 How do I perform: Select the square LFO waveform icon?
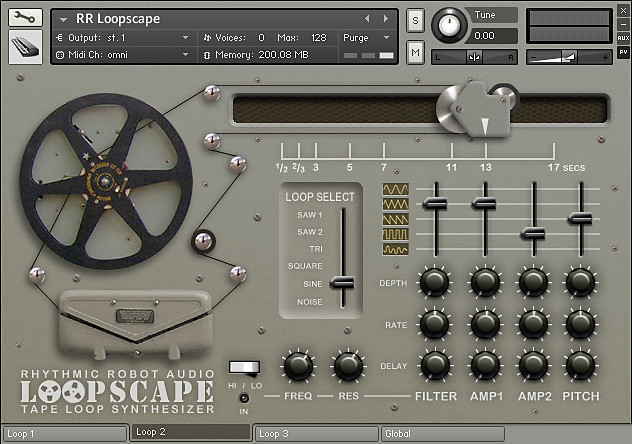395,234
